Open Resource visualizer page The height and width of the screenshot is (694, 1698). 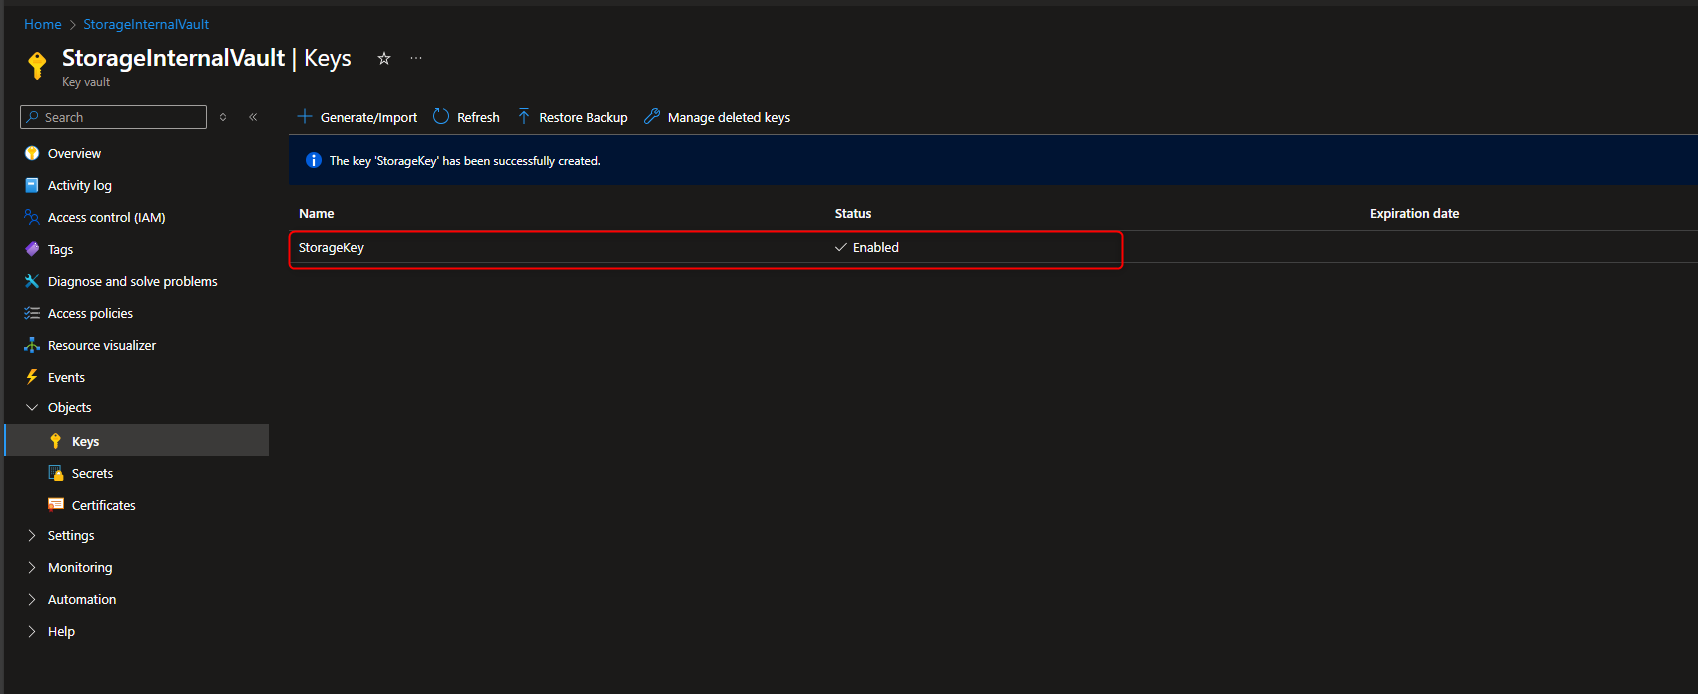(x=102, y=345)
